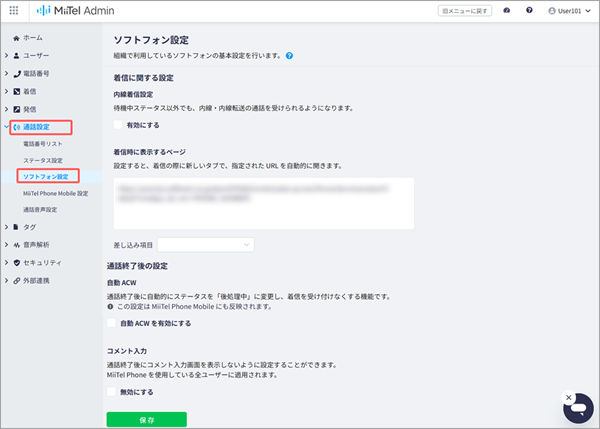Click the 着信 incoming call icon
The width and height of the screenshot is (600, 429).
[17, 91]
